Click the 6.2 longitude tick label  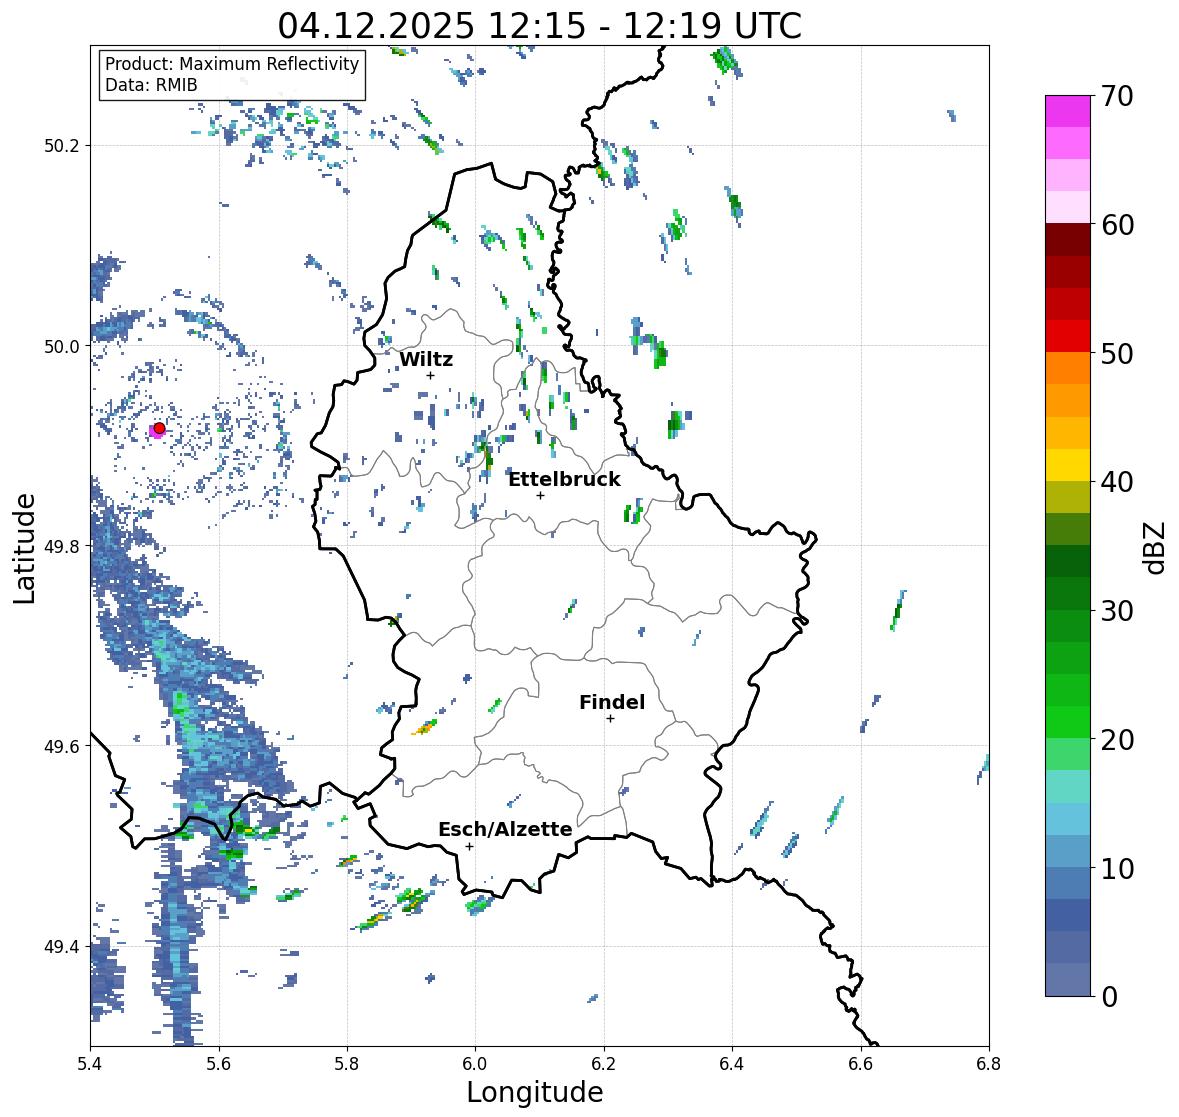604,1063
